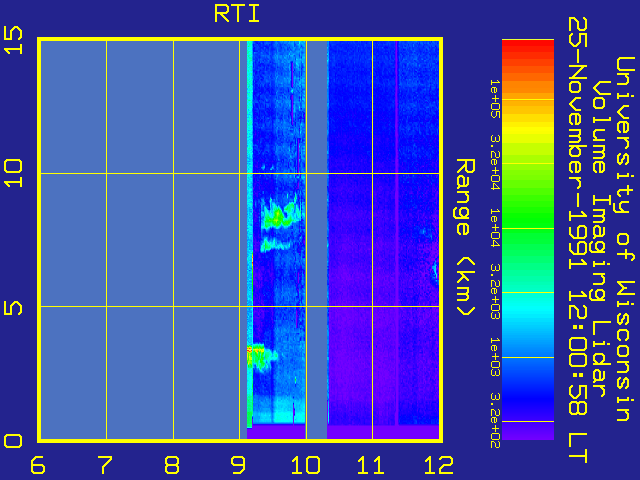Click the purple bottom of the colorbar
Viewport: 640px width, 480px height.
coord(528,431)
